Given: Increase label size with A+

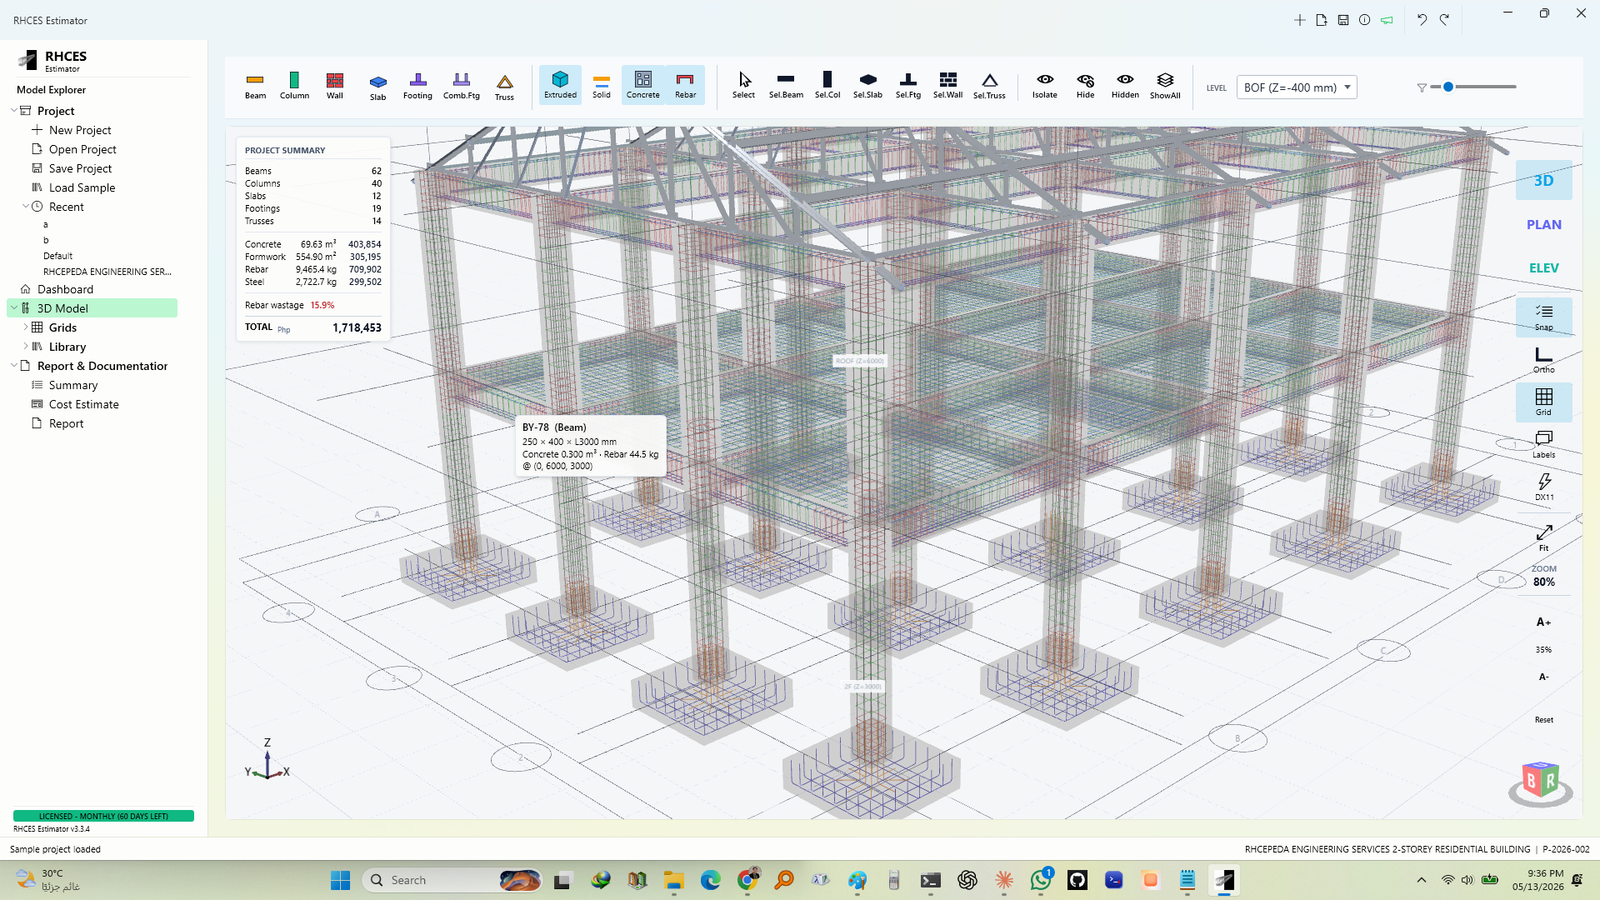Looking at the screenshot, I should coord(1544,622).
